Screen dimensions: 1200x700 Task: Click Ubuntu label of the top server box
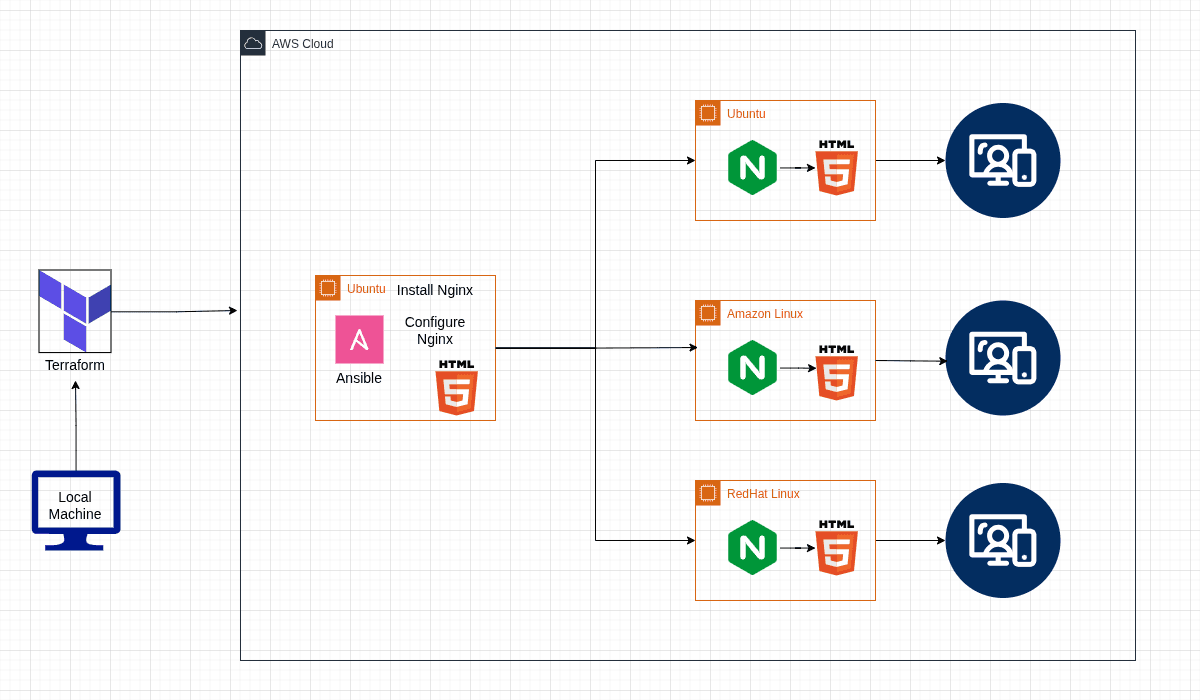click(x=746, y=114)
